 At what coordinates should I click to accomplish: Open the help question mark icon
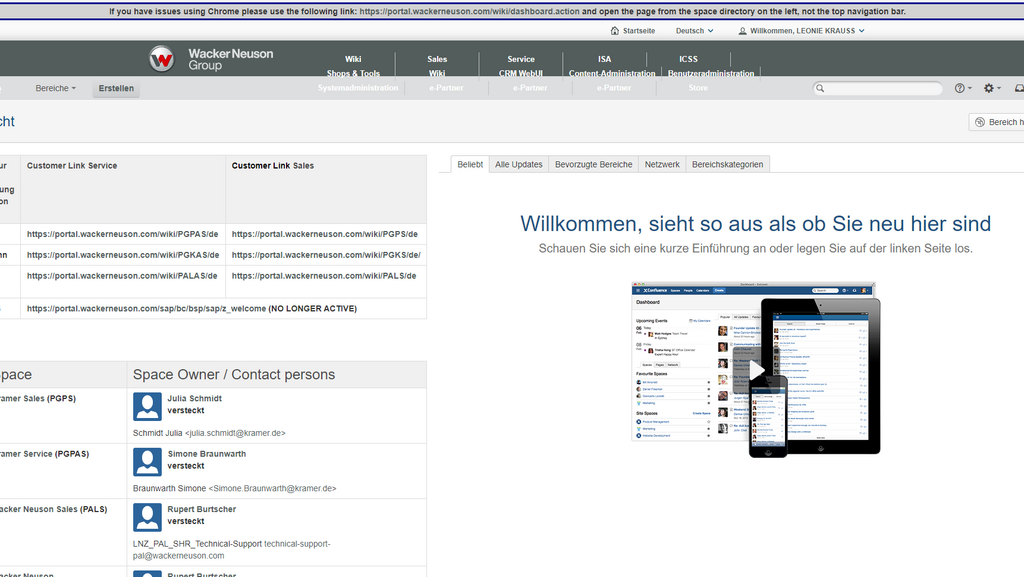click(x=959, y=89)
